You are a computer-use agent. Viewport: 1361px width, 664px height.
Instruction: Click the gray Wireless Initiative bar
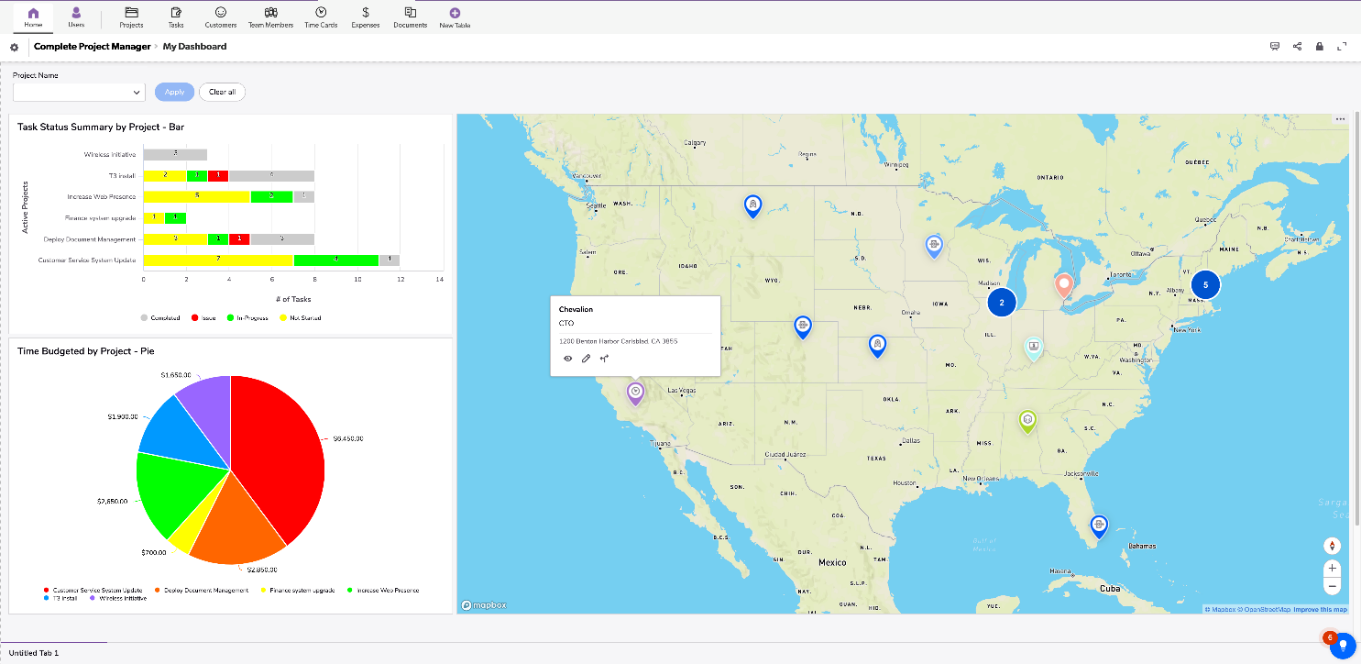tap(175, 154)
